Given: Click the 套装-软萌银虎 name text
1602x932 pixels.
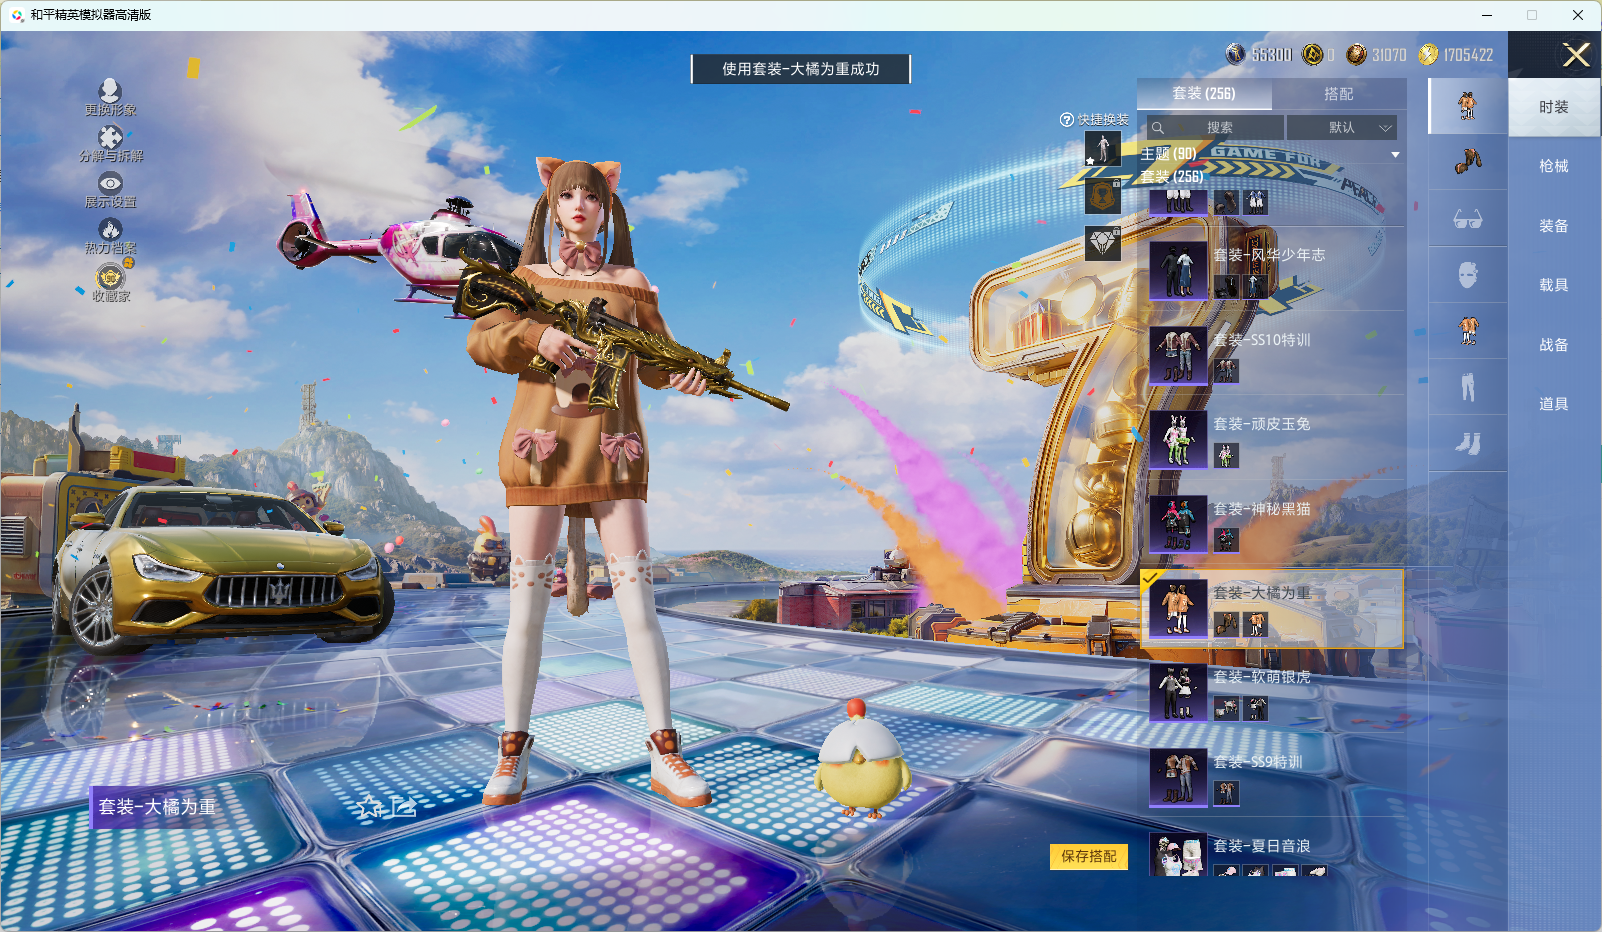Looking at the screenshot, I should (1262, 677).
